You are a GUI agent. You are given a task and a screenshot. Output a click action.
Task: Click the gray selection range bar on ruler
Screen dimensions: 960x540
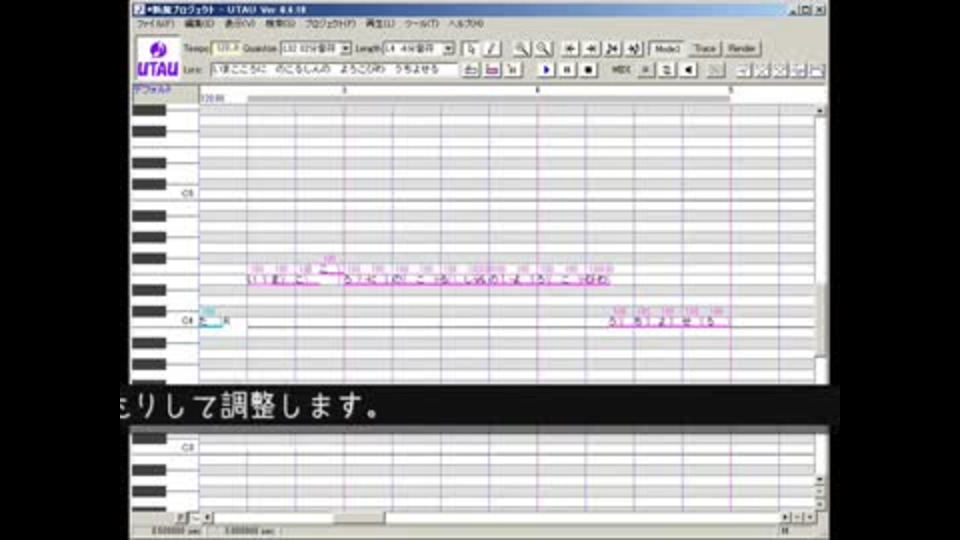[489, 98]
